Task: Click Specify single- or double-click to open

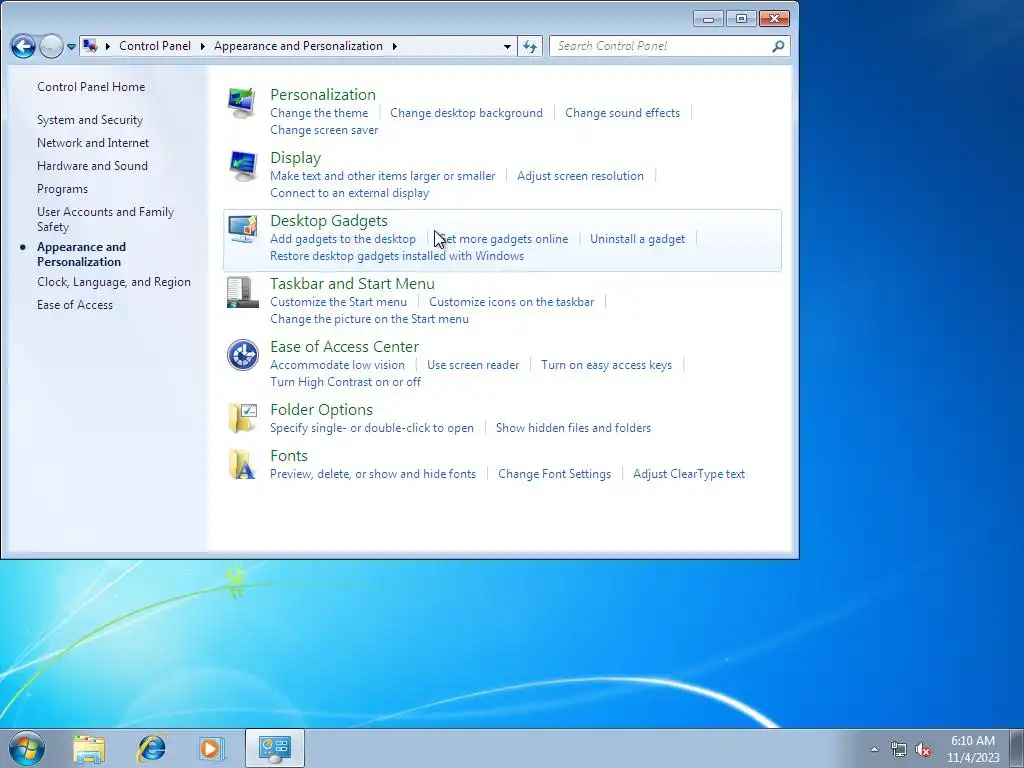Action: coord(372,428)
